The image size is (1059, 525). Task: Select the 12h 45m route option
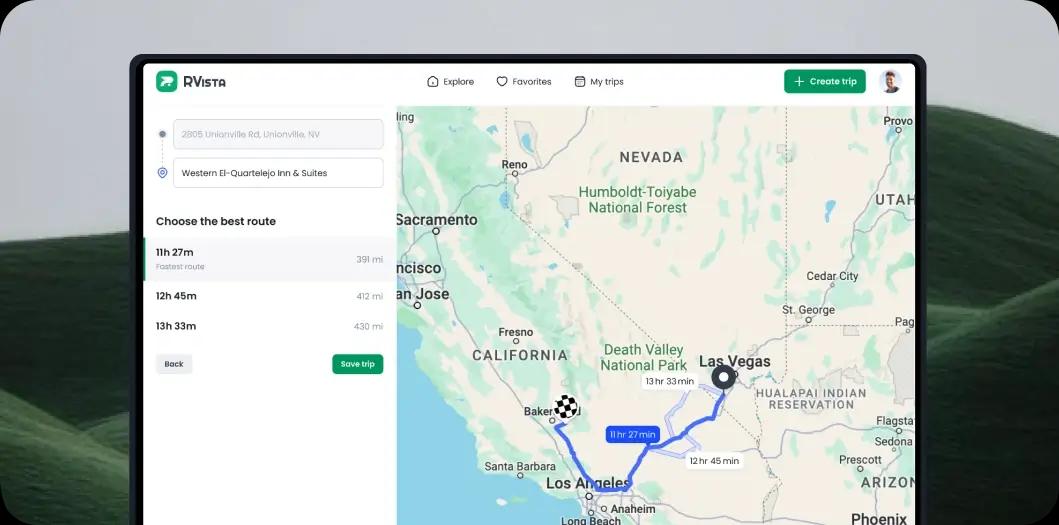(x=270, y=296)
